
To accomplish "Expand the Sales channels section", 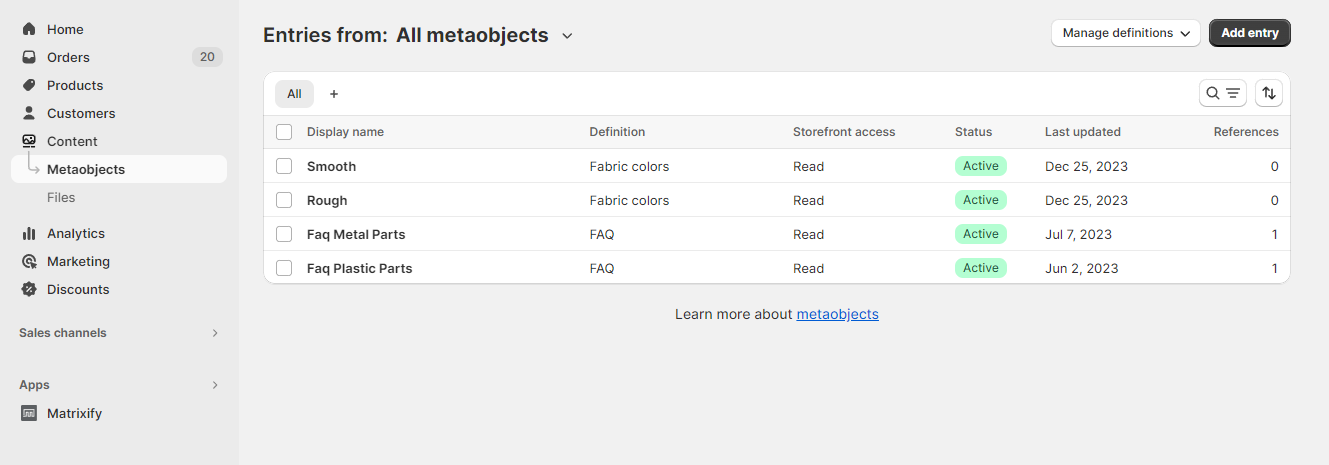I will [214, 333].
